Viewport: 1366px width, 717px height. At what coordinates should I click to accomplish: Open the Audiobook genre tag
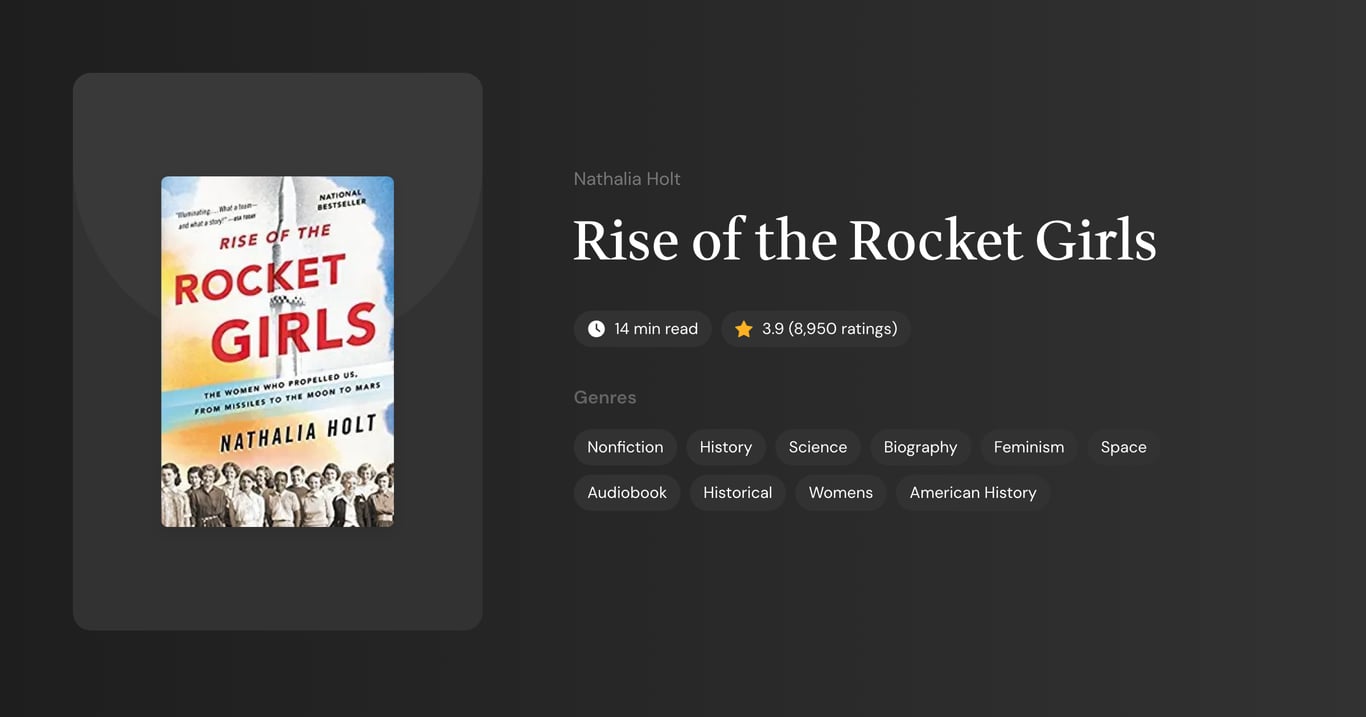click(627, 492)
